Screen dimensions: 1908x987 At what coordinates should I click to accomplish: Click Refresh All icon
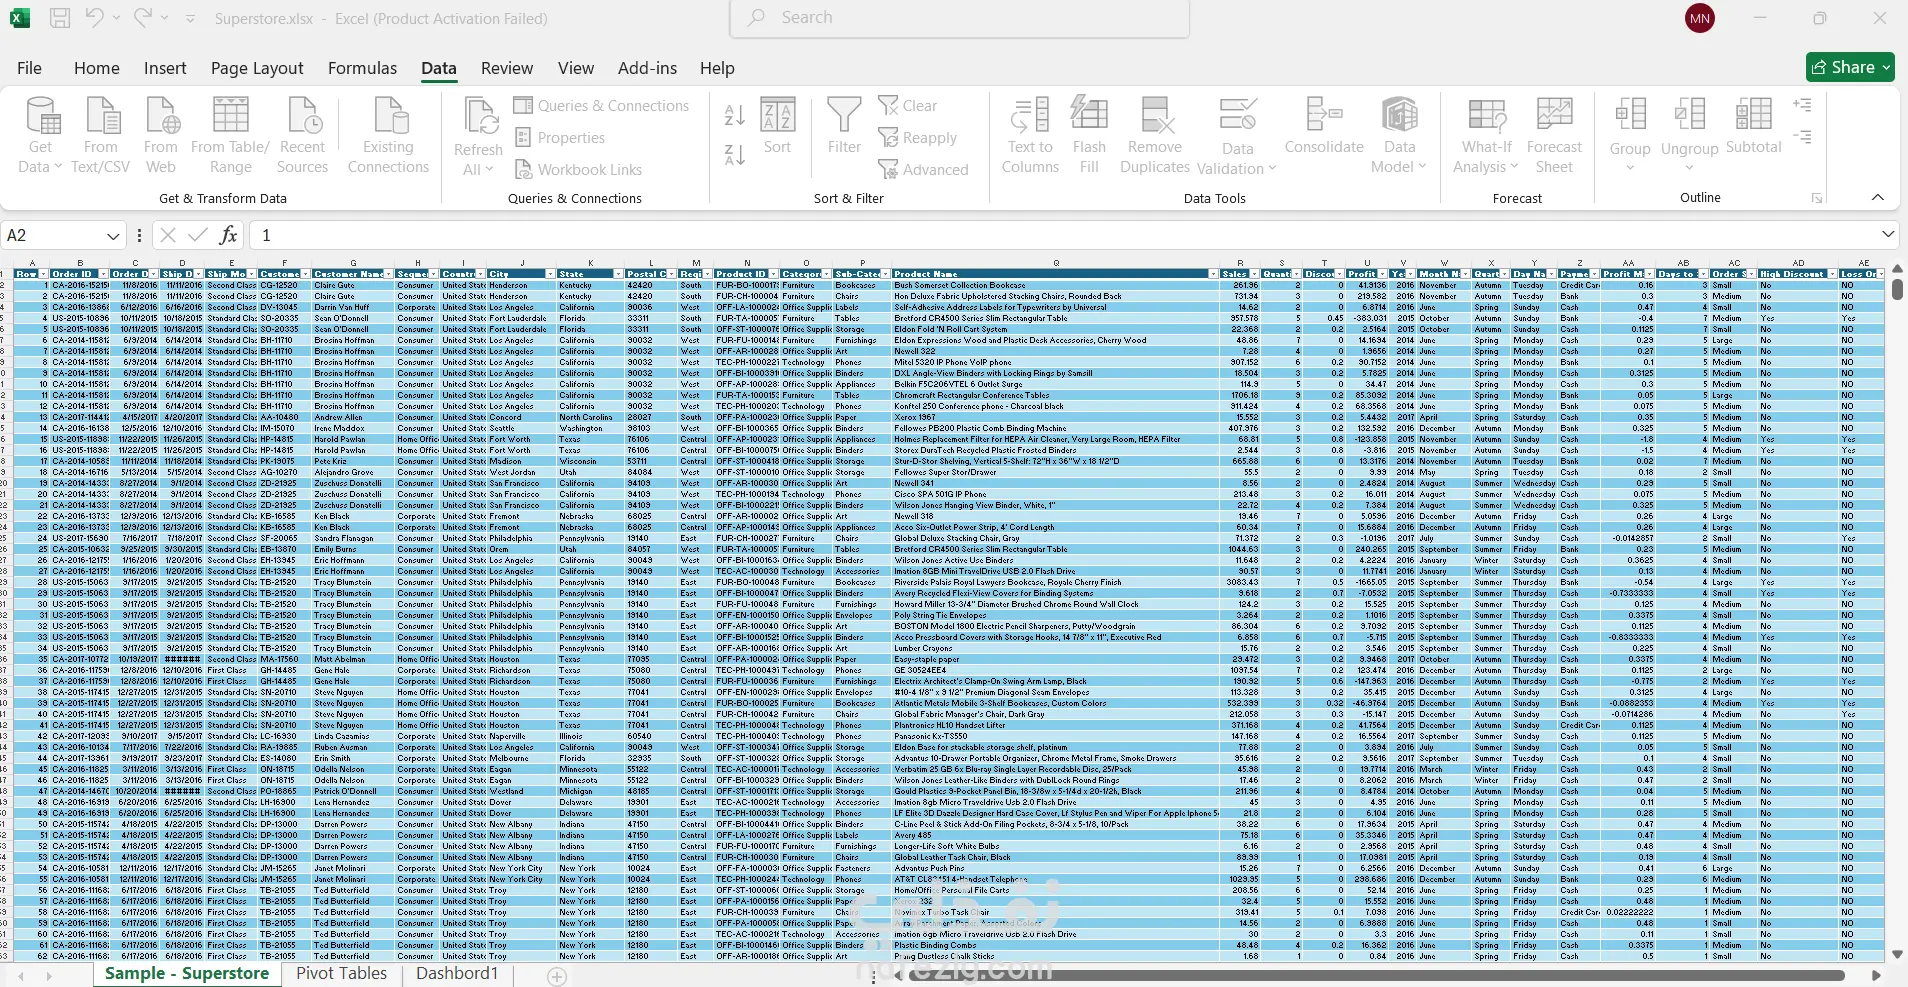point(481,116)
